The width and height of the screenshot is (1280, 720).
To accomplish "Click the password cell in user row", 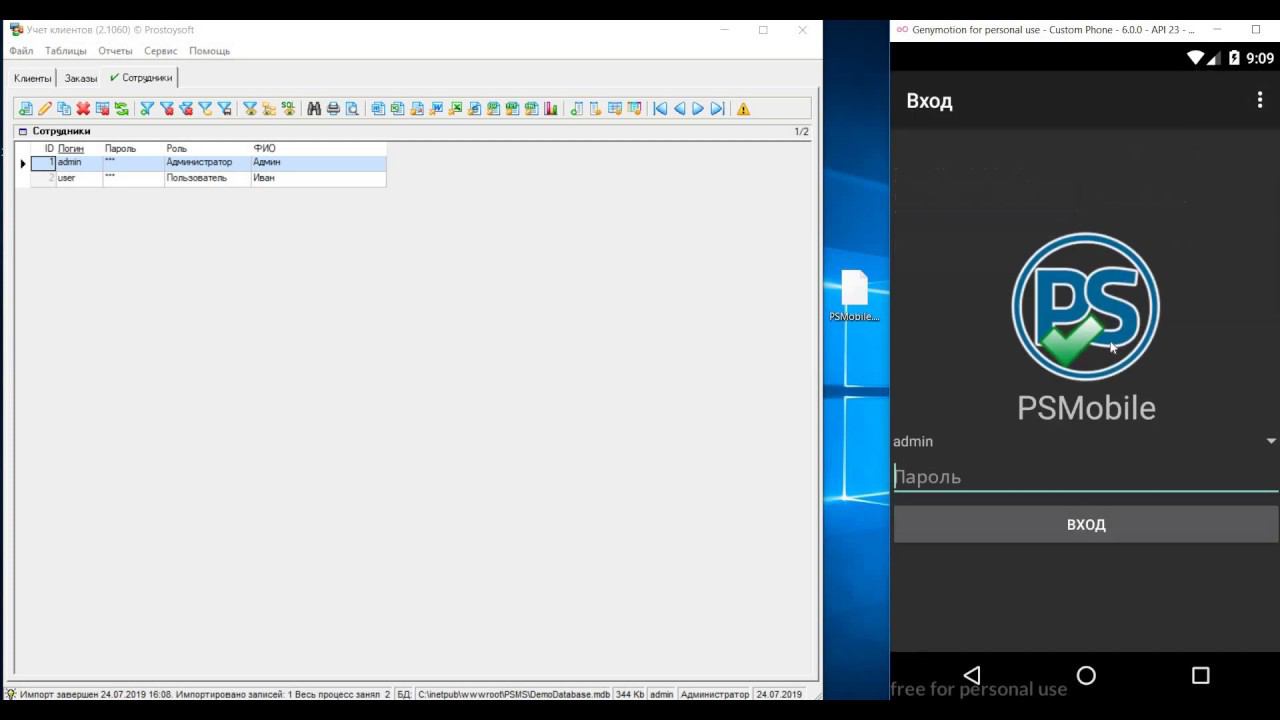I will coord(133,178).
